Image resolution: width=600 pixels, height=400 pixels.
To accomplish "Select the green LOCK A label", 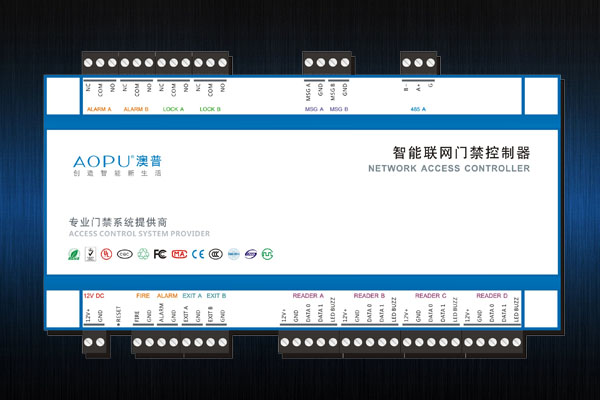I will point(173,109).
